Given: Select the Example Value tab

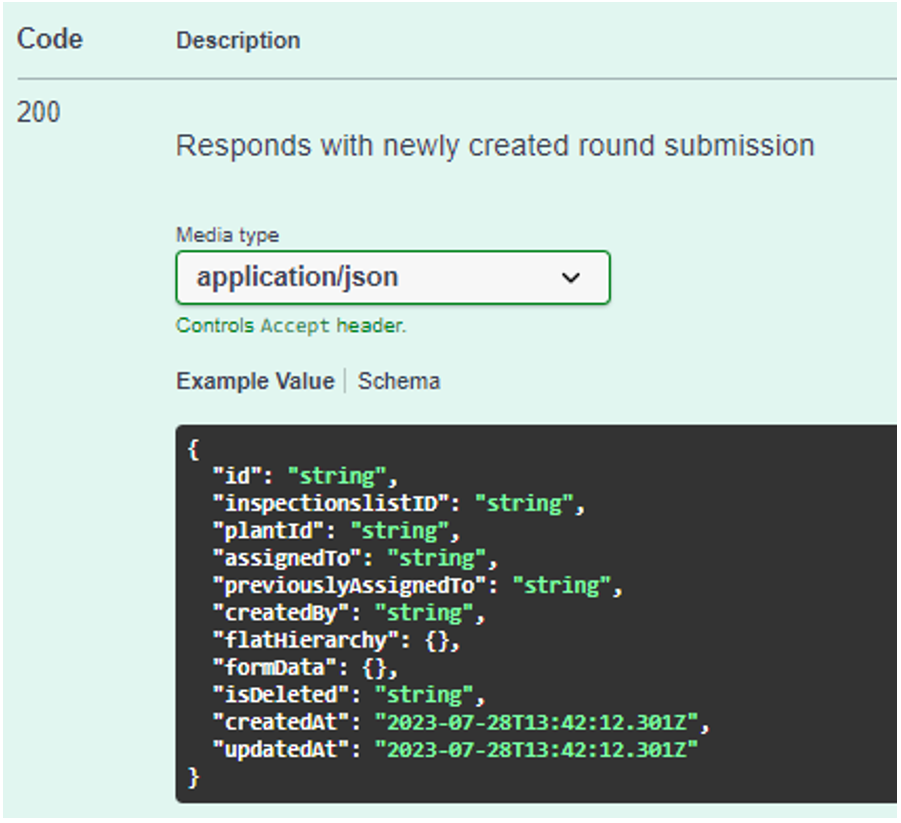Looking at the screenshot, I should click(255, 381).
